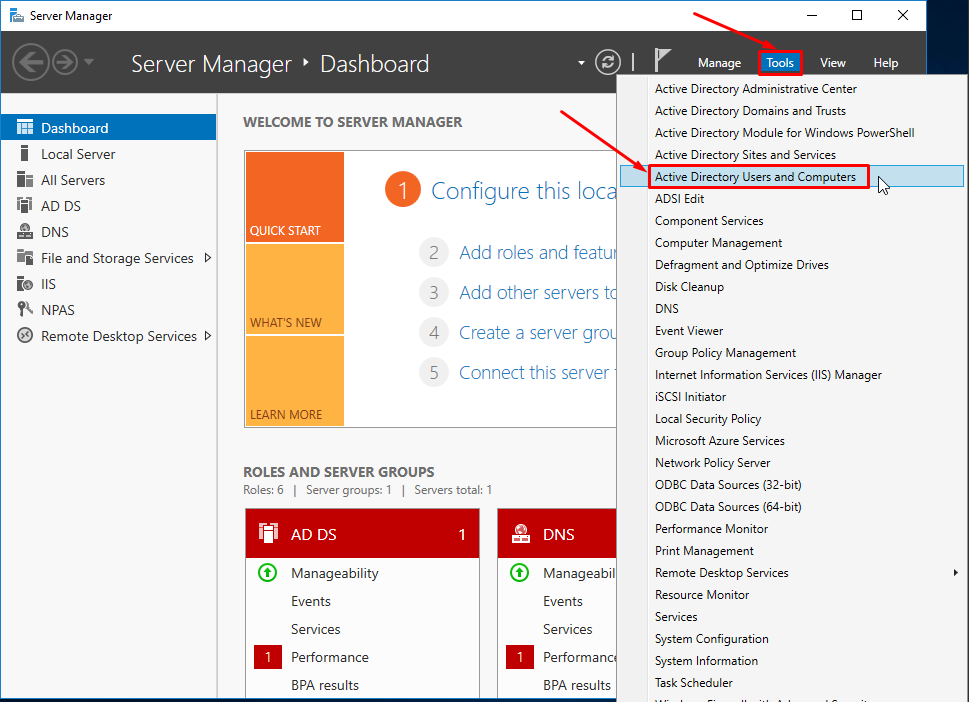Click the AD DS sidebar icon

(x=25, y=206)
